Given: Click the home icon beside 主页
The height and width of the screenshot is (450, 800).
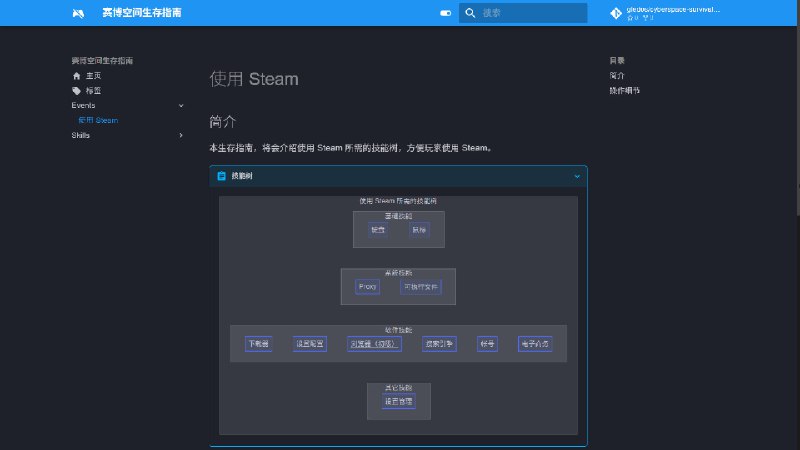Looking at the screenshot, I should (76, 76).
